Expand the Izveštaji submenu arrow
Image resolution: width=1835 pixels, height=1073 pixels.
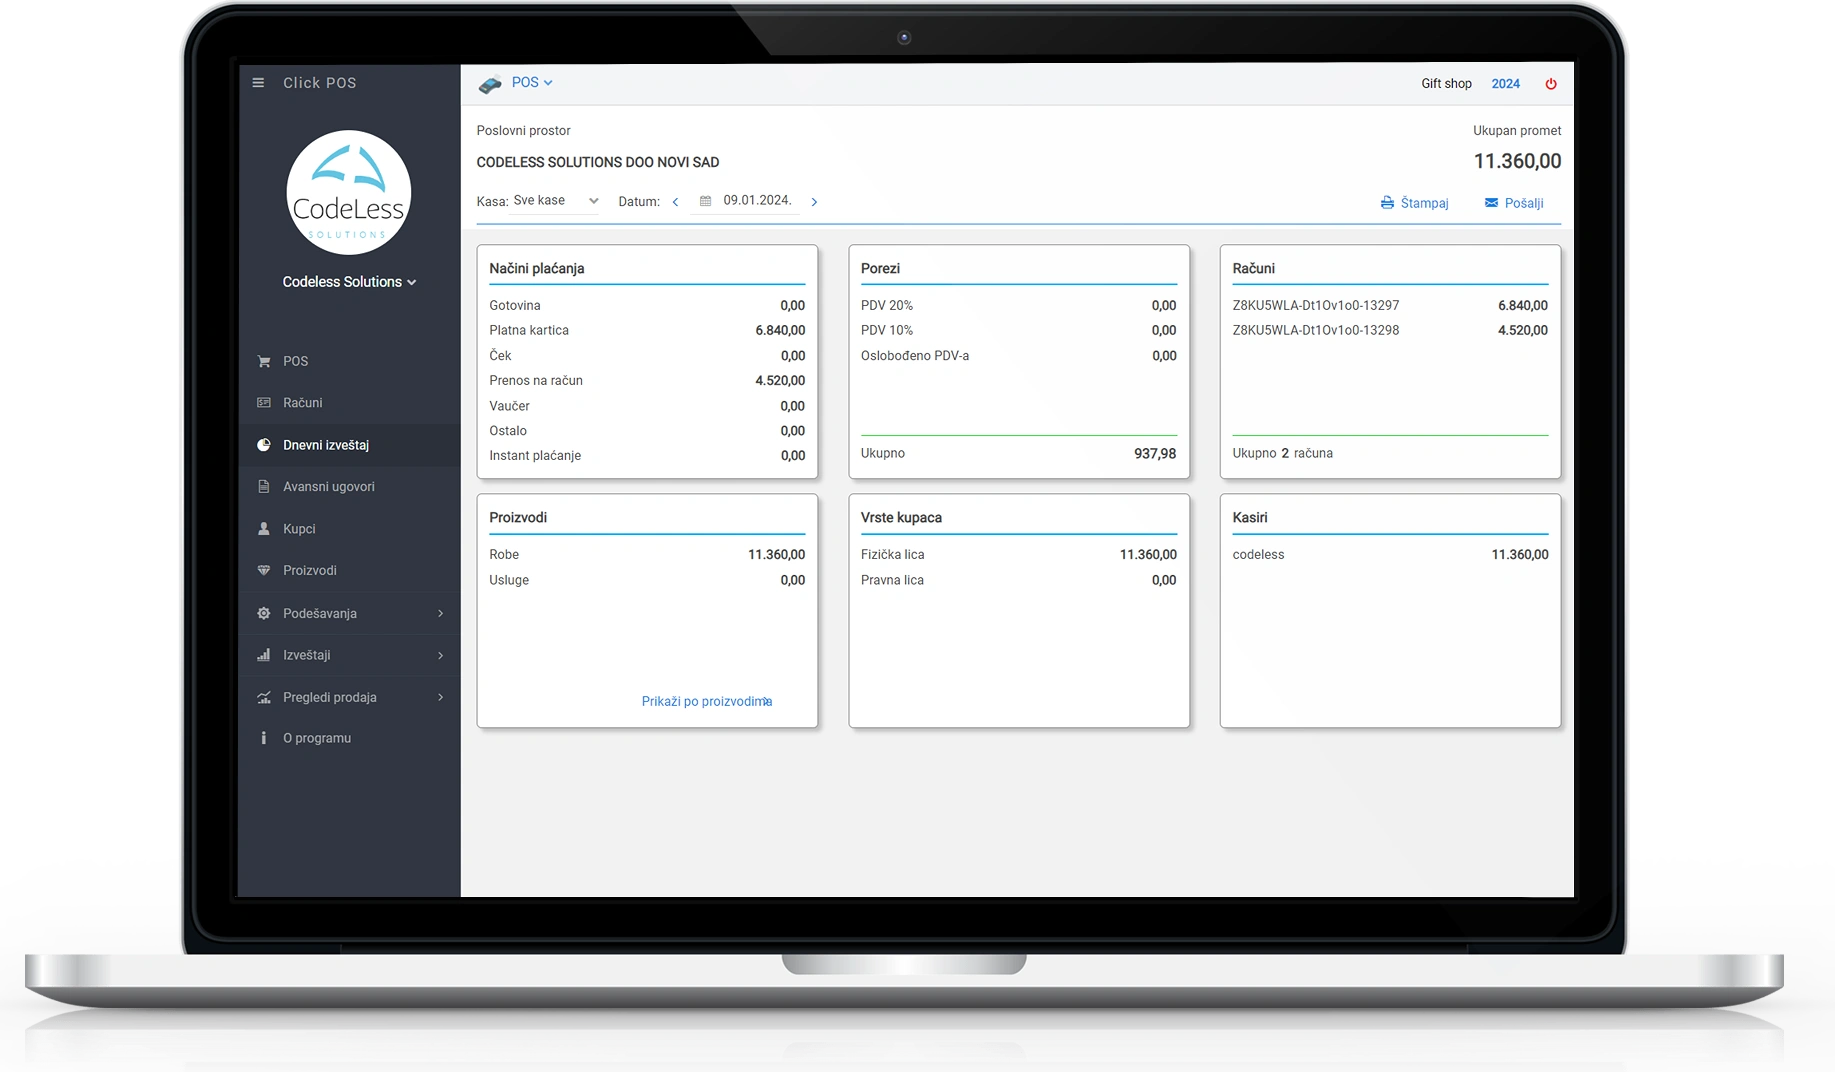click(440, 655)
